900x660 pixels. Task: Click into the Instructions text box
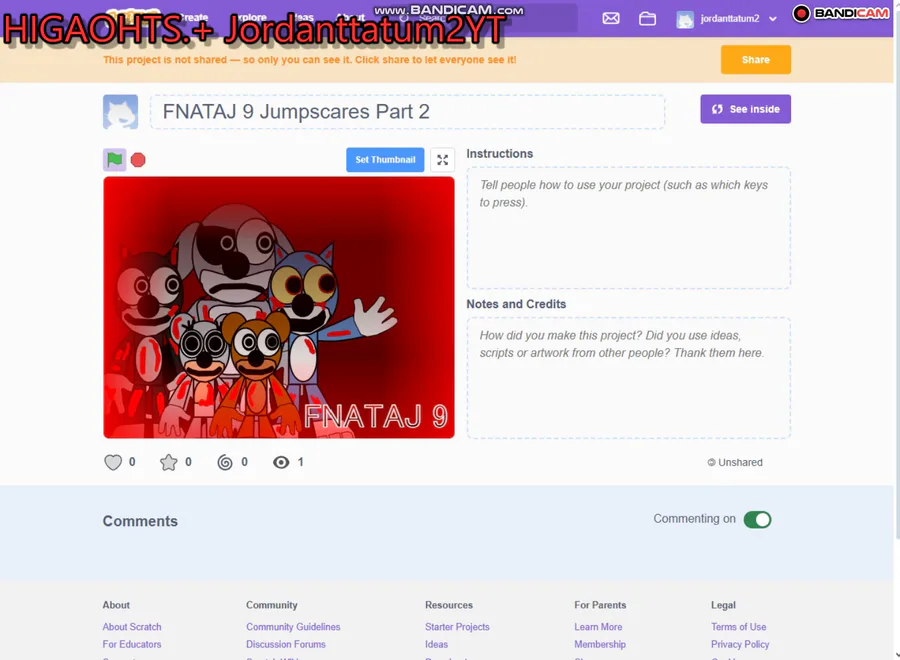(629, 228)
